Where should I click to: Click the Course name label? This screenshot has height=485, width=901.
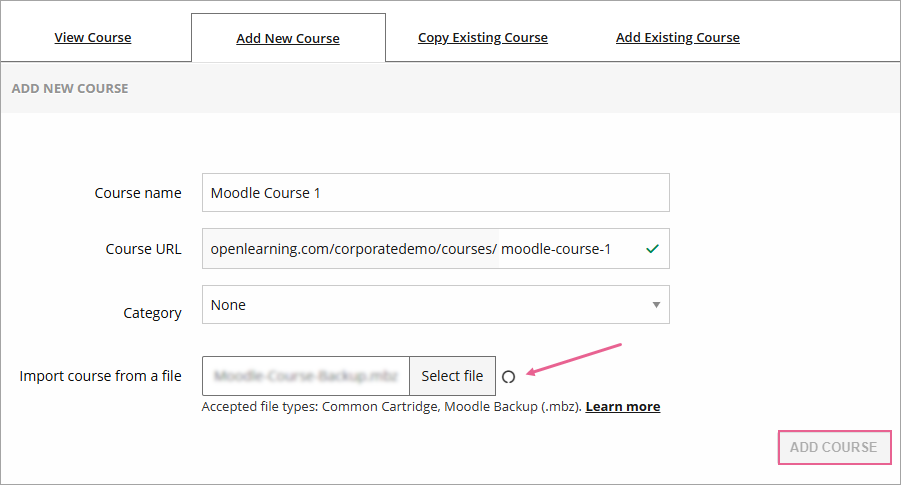click(138, 193)
